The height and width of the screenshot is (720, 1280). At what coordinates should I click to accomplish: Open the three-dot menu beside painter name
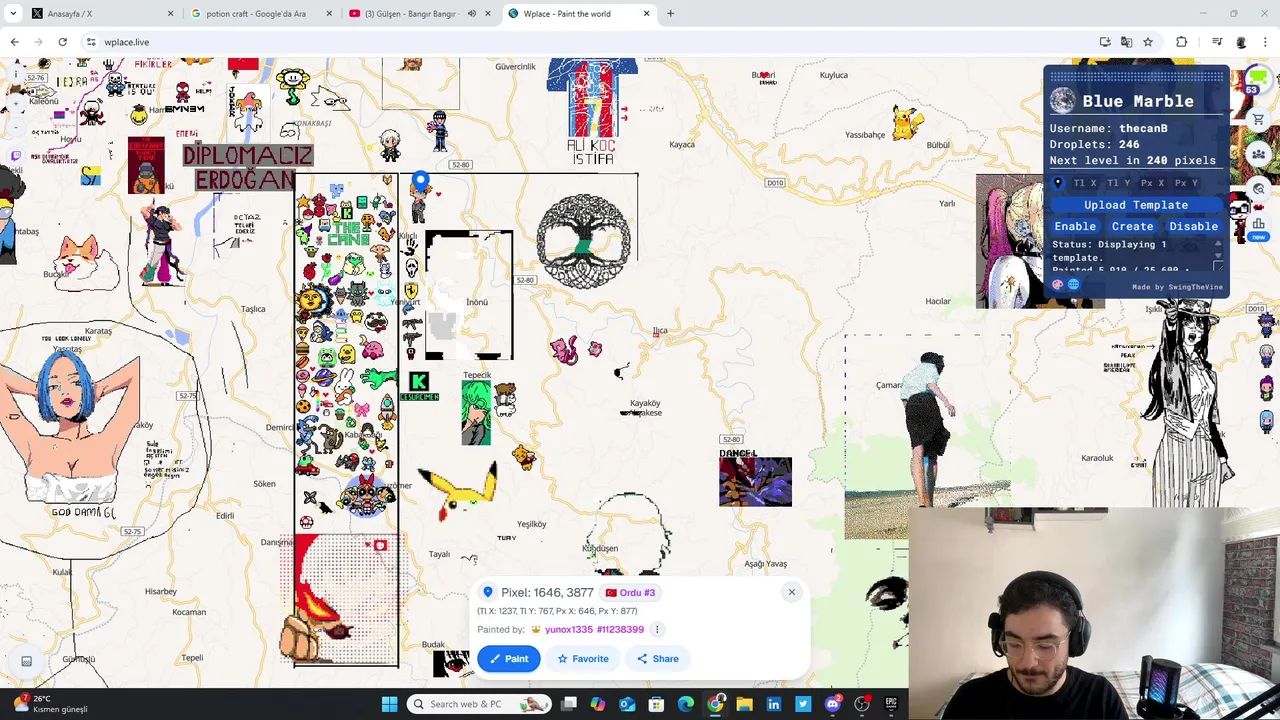click(x=657, y=629)
